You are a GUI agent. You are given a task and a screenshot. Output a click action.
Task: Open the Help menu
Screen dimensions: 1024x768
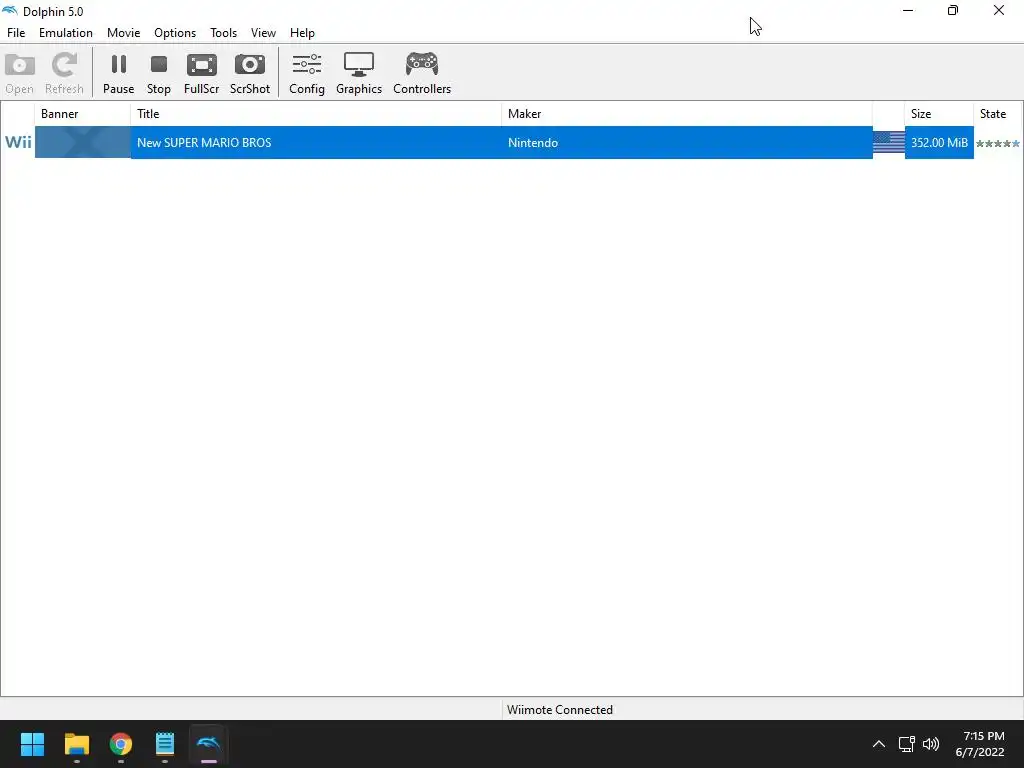pos(302,33)
